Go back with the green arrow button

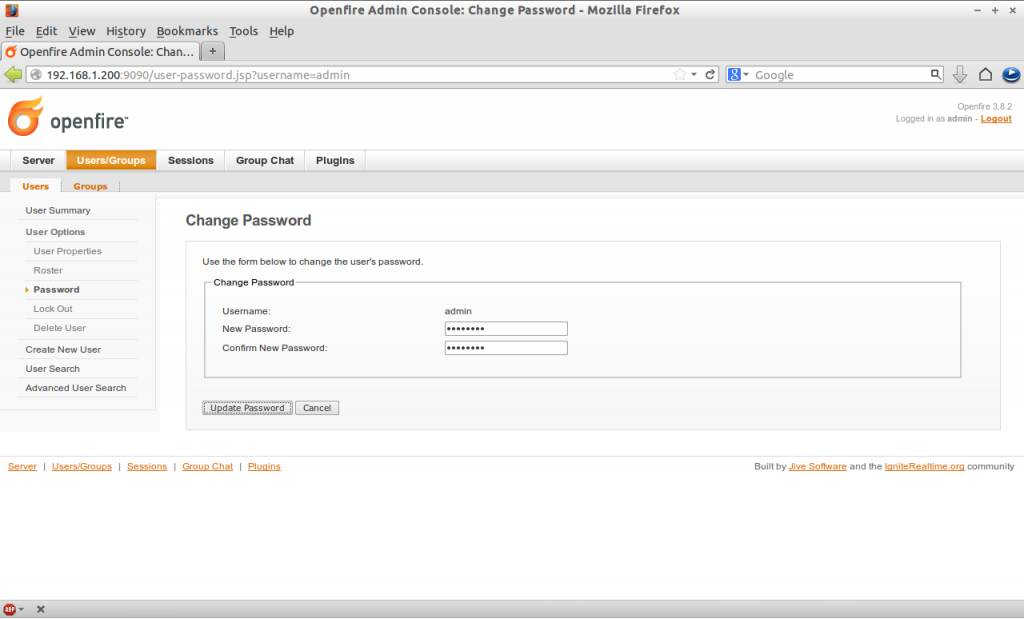coord(13,74)
